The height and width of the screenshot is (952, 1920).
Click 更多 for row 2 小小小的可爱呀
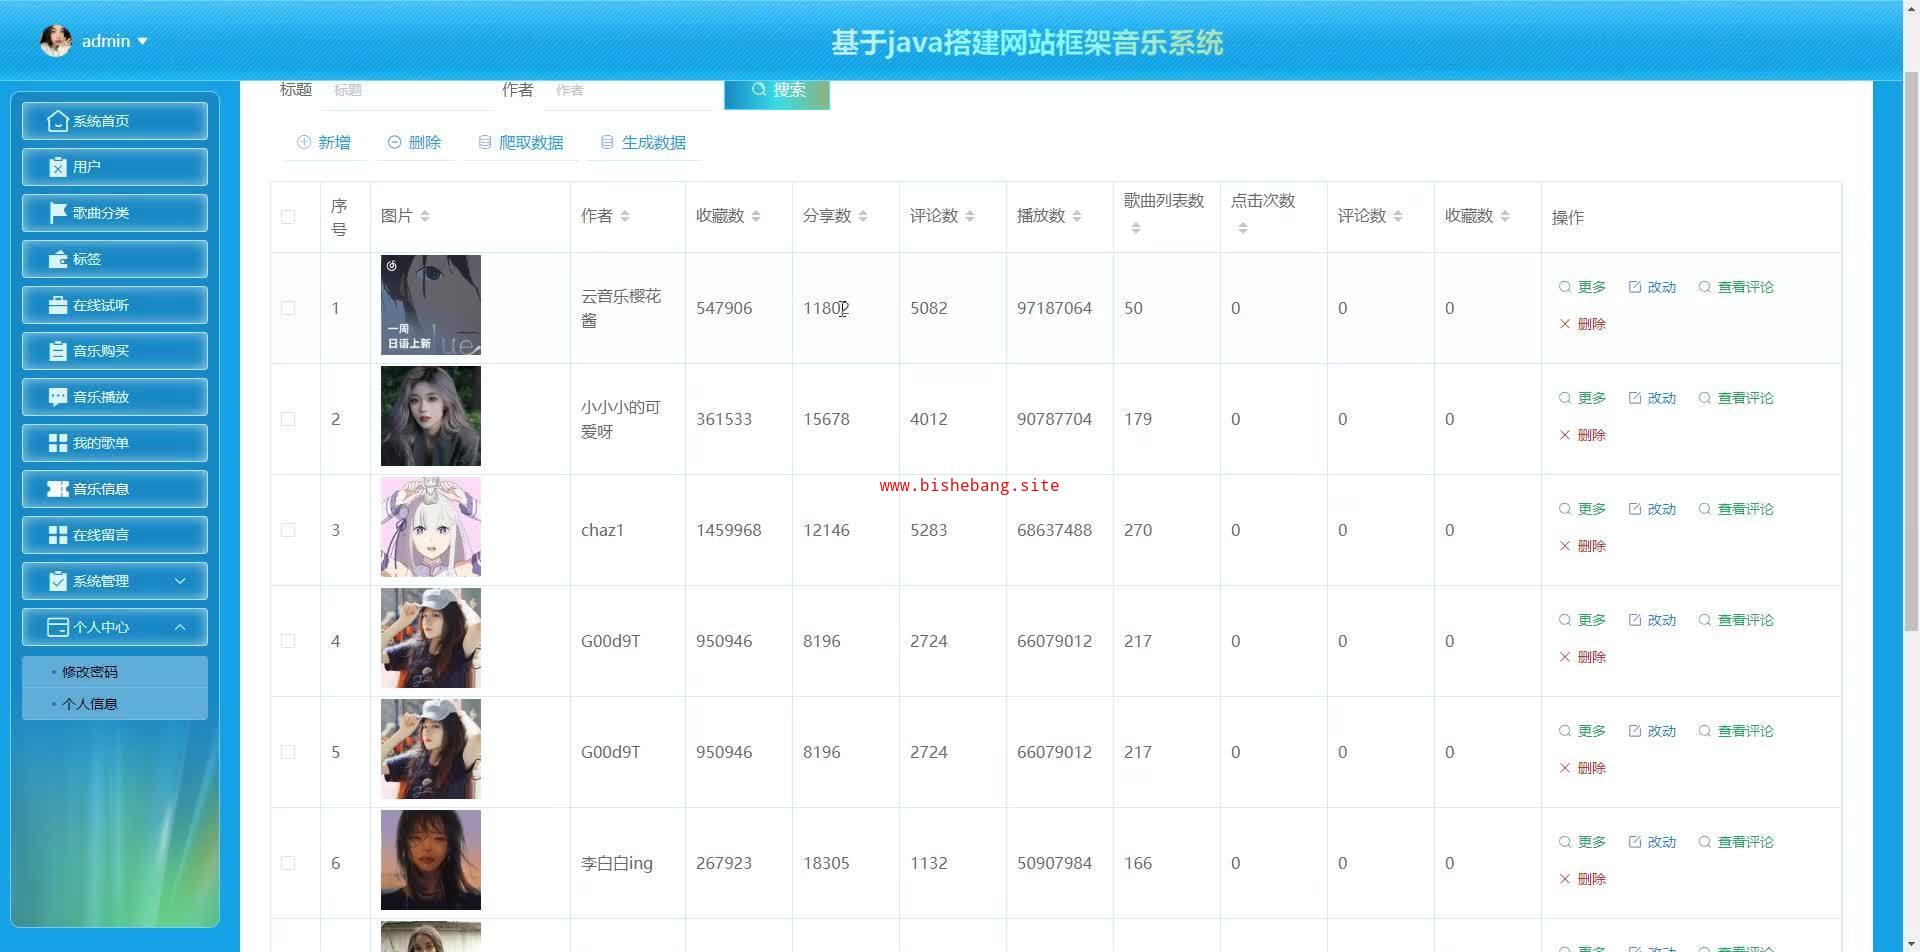pyautogui.click(x=1582, y=398)
